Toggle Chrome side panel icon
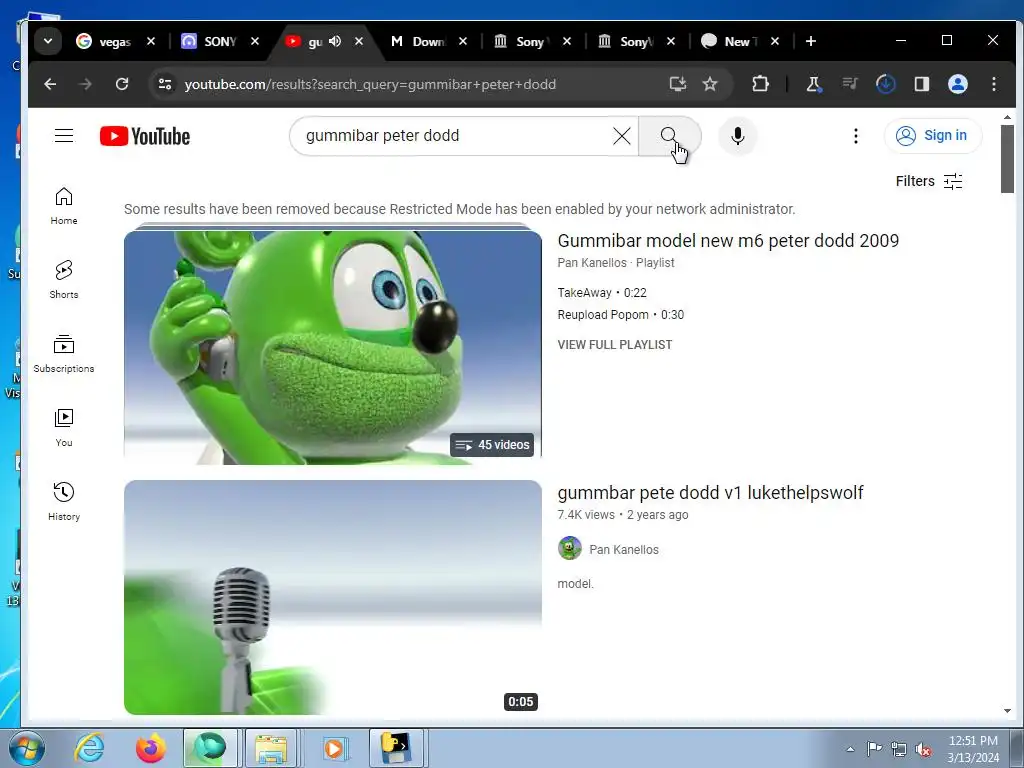 tap(921, 84)
